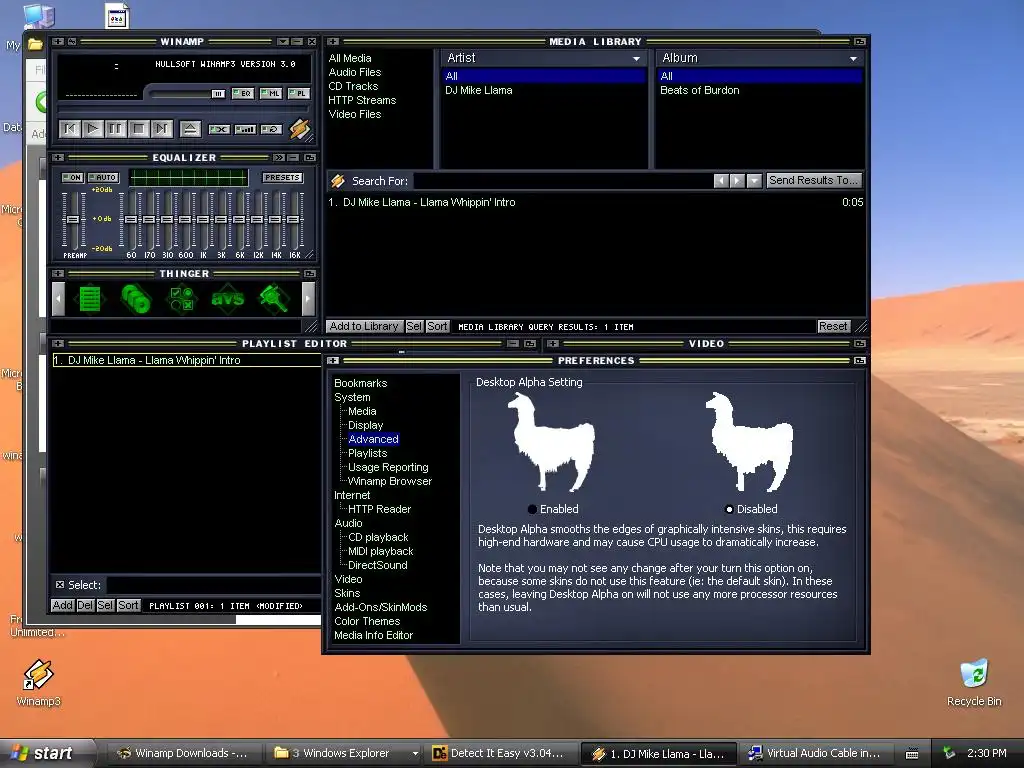
Task: Click the volume slider thumb in Winamp
Action: (x=218, y=94)
